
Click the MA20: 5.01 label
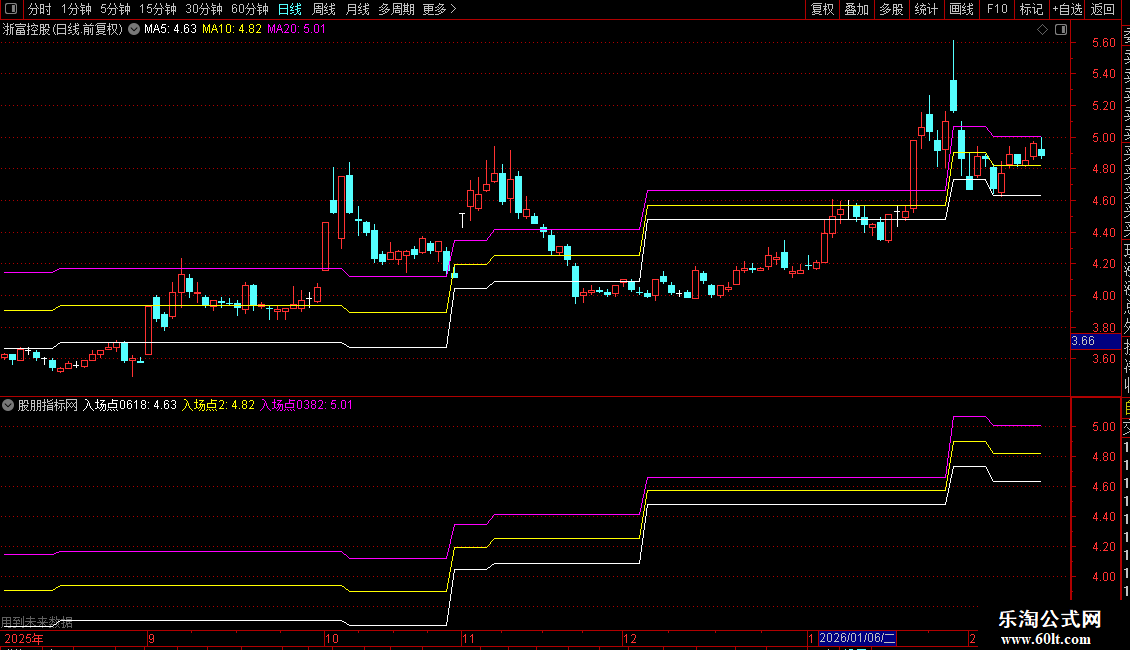tap(296, 29)
